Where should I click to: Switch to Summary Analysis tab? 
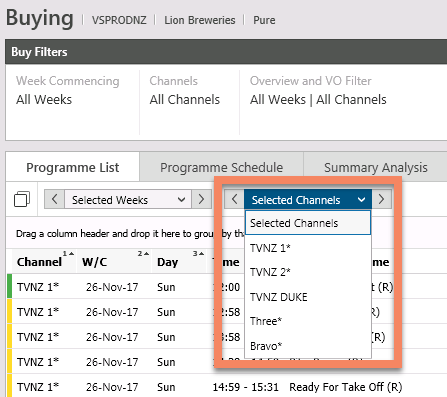click(x=376, y=167)
